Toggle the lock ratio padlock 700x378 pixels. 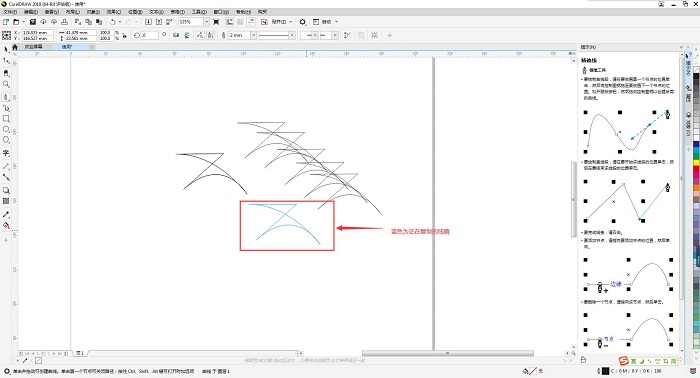pos(125,35)
